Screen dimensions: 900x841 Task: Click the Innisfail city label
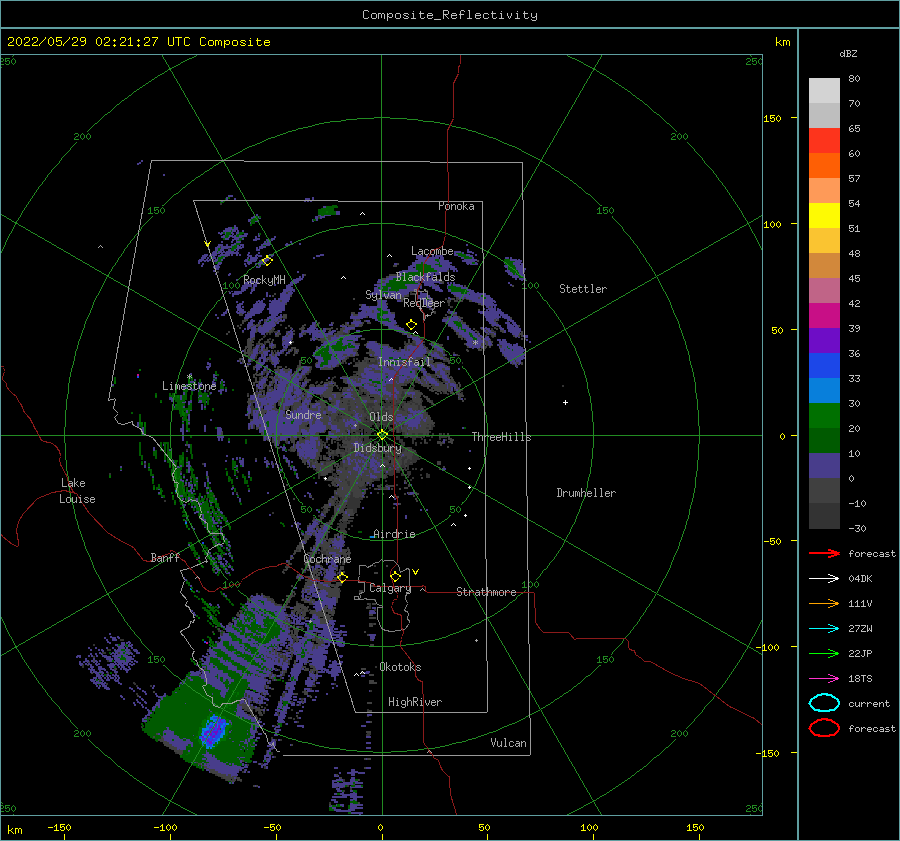pyautogui.click(x=404, y=362)
